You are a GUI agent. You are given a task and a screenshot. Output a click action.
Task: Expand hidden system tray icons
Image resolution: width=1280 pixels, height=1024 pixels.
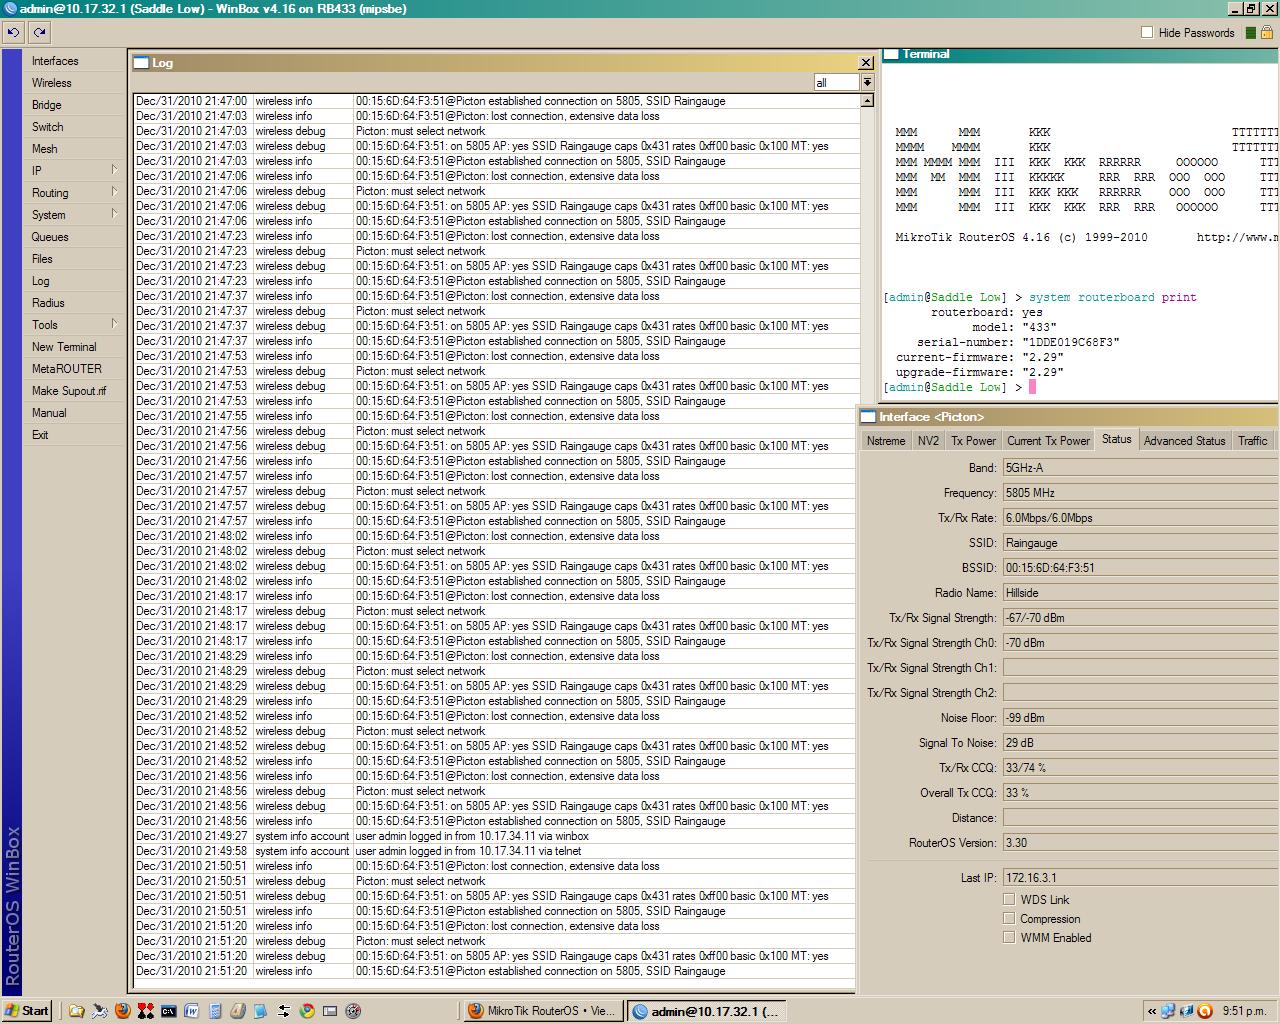tap(1152, 1011)
